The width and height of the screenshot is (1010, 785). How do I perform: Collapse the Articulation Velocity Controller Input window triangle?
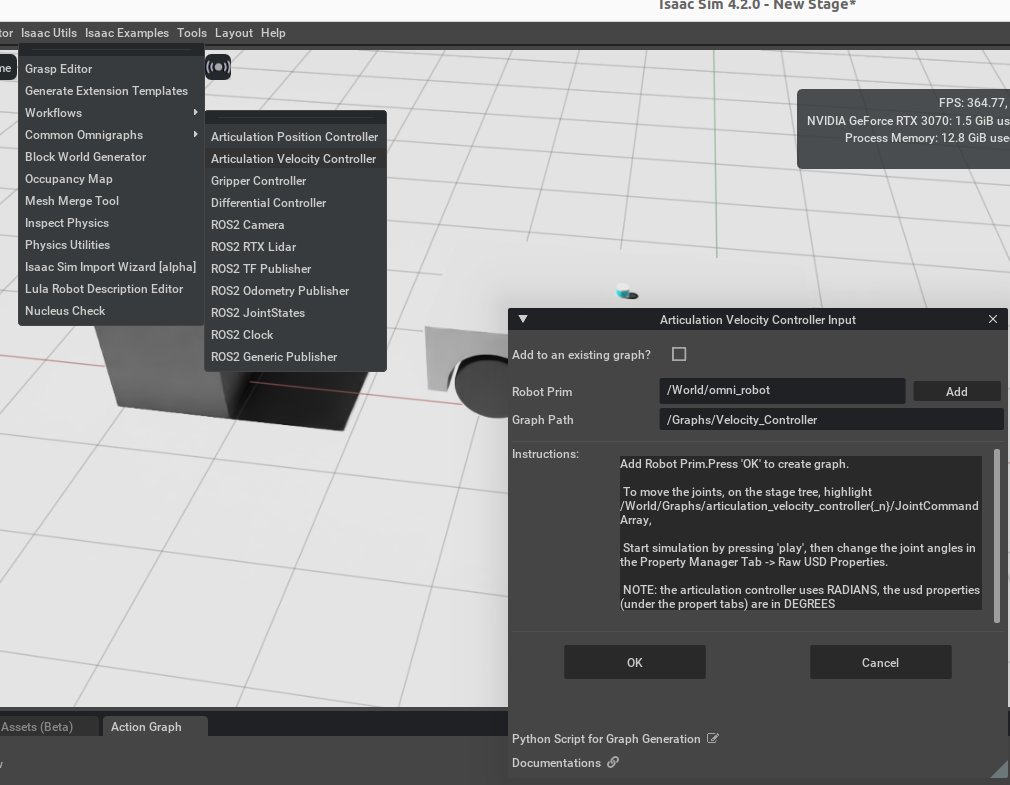tap(523, 319)
